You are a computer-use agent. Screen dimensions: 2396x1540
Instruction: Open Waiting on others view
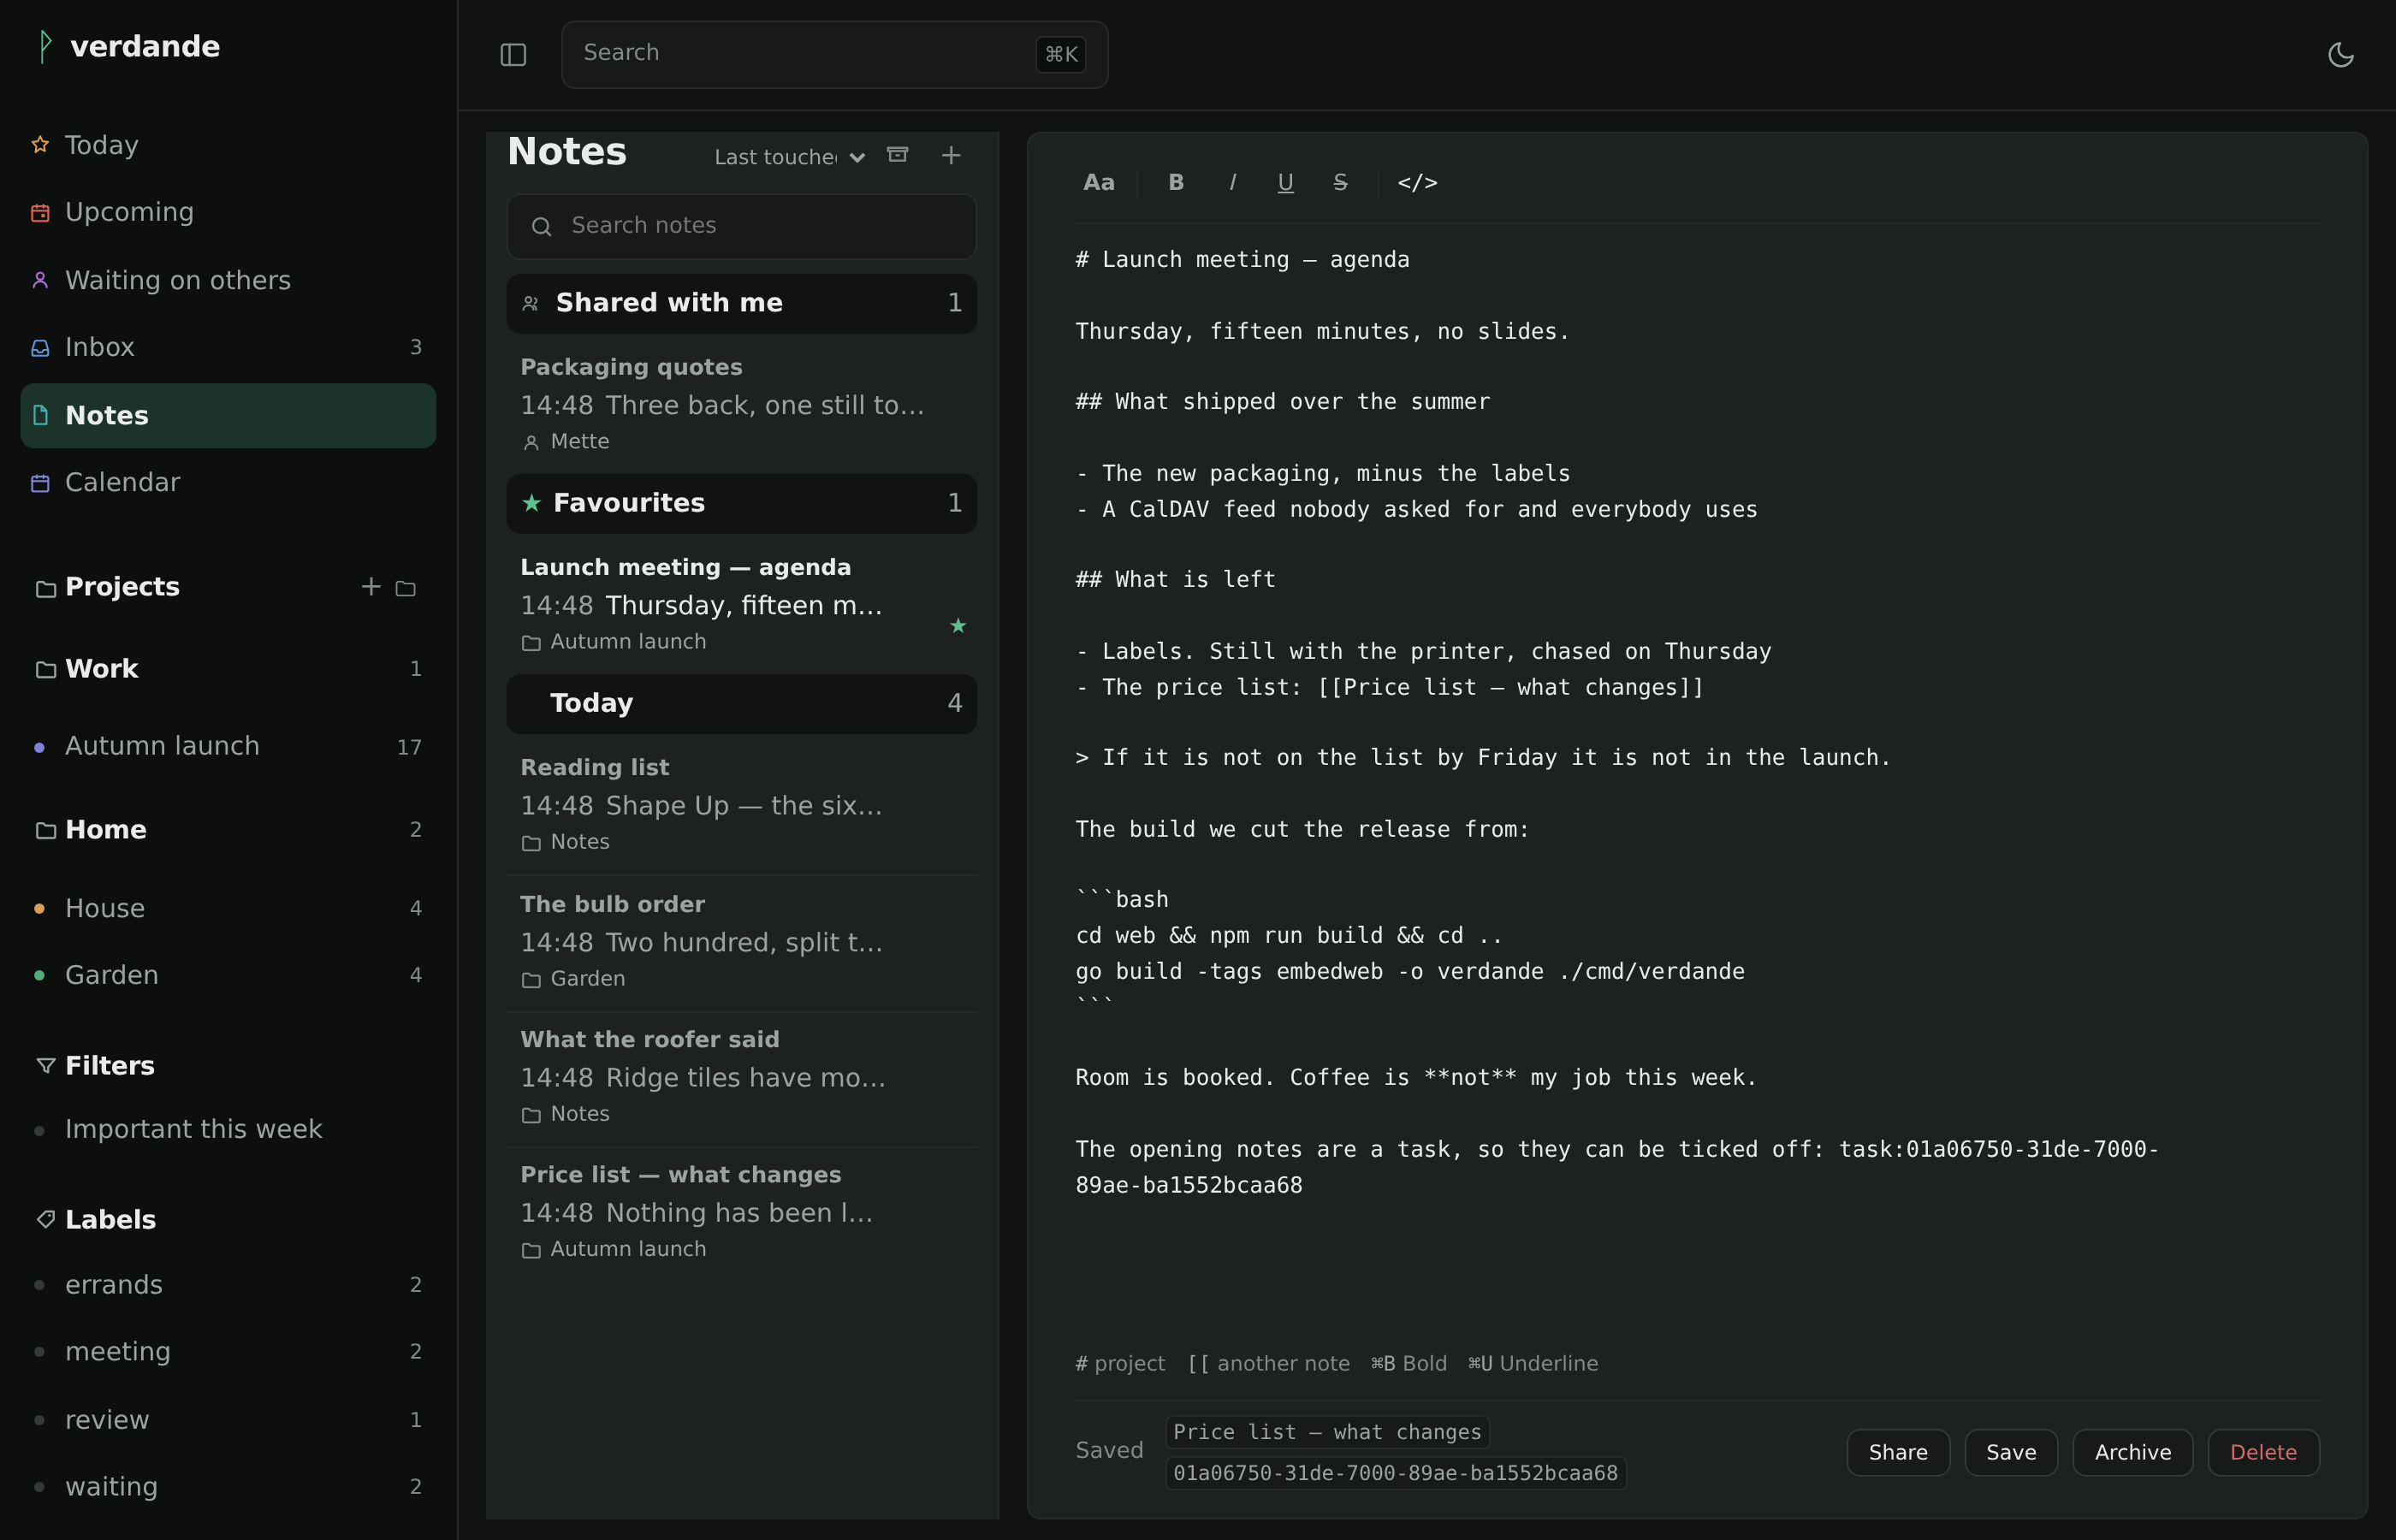click(x=228, y=280)
